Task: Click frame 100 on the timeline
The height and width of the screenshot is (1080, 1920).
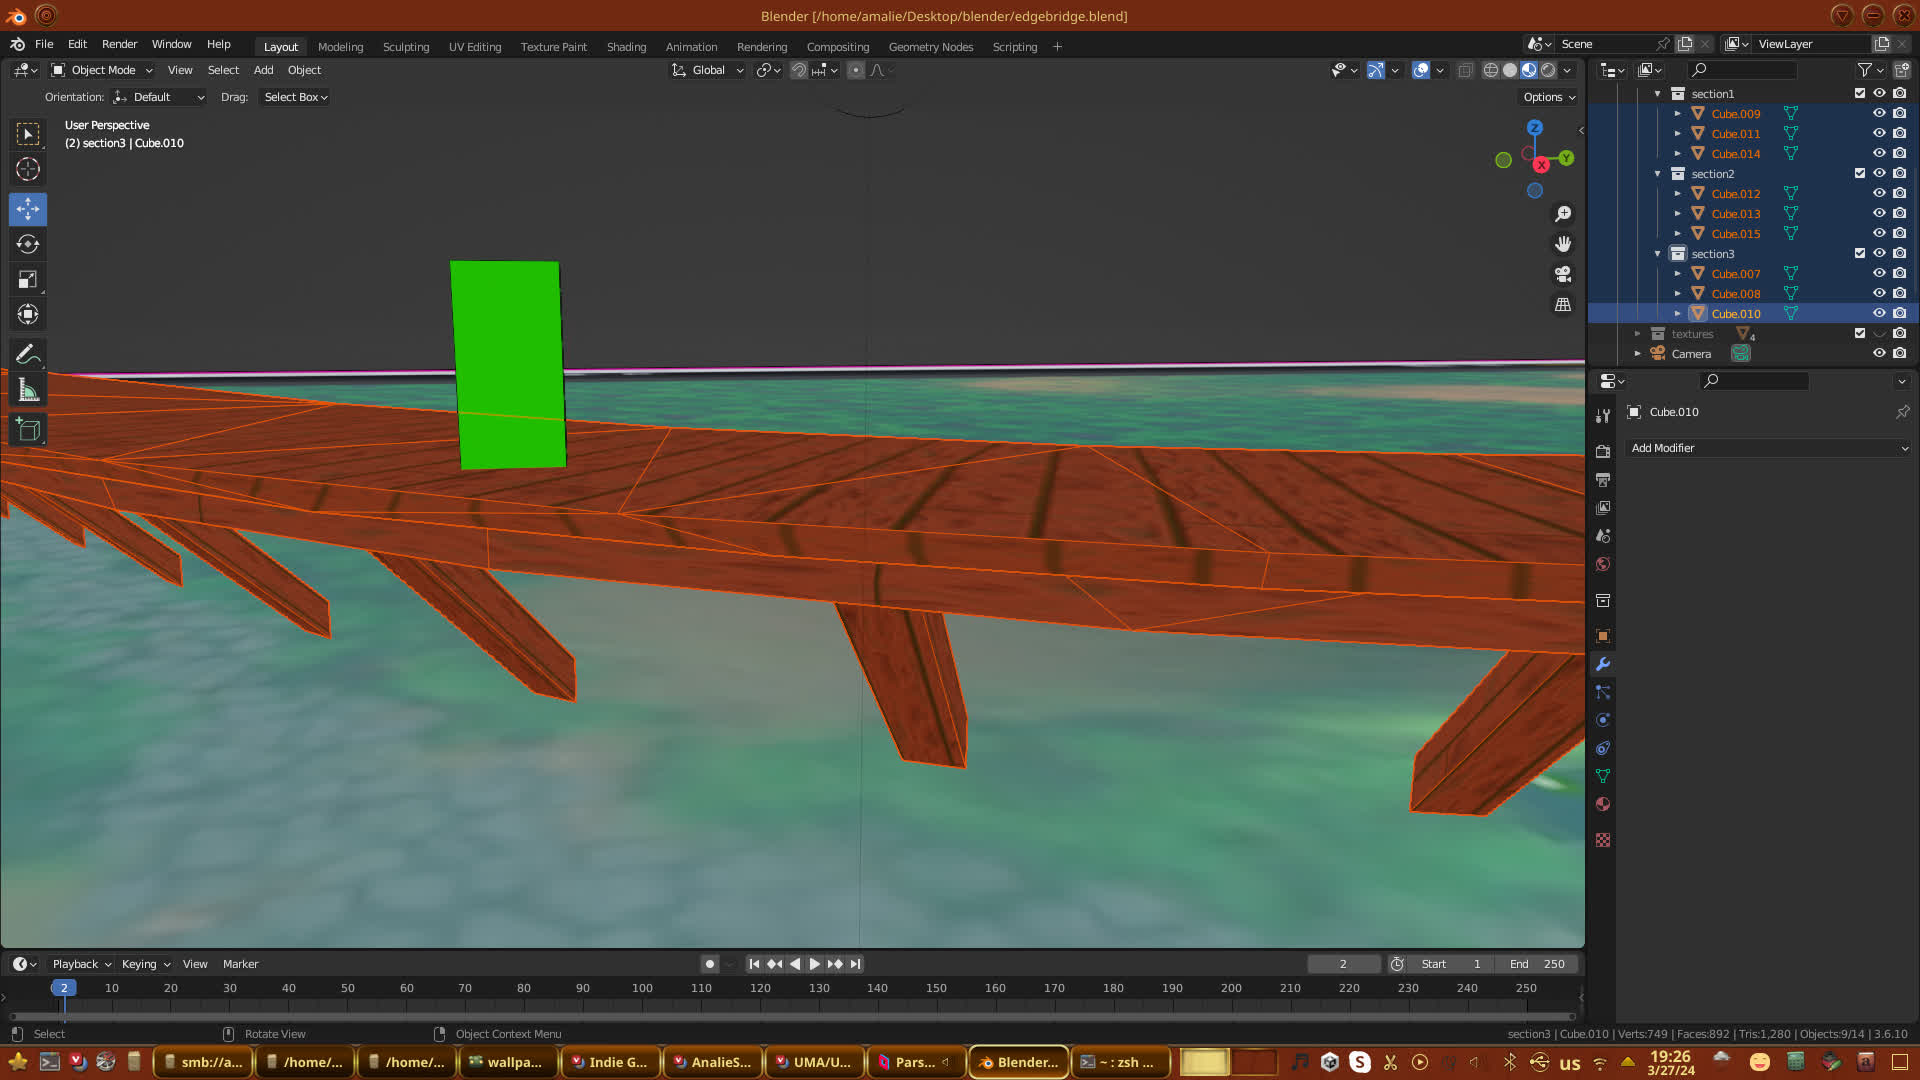Action: [642, 988]
